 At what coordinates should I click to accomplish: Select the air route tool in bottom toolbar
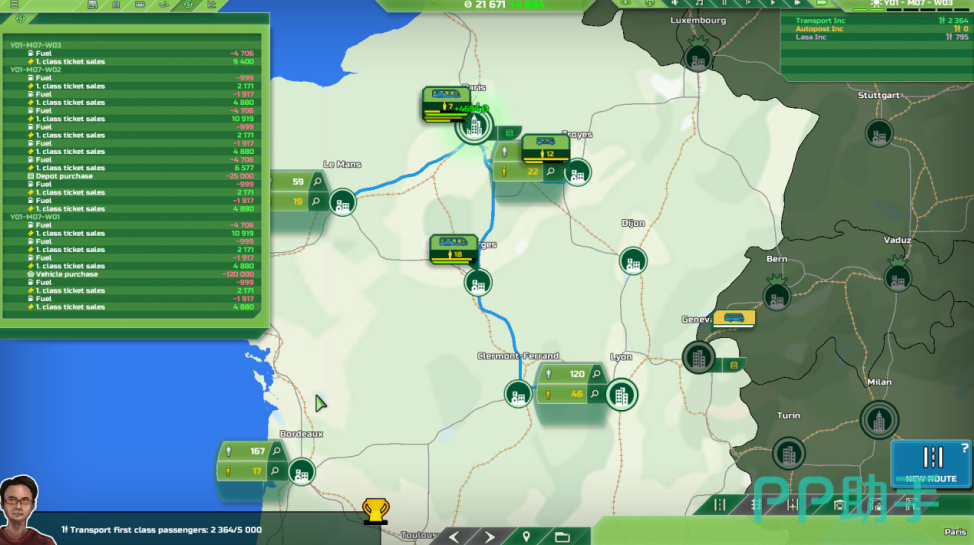(x=792, y=505)
